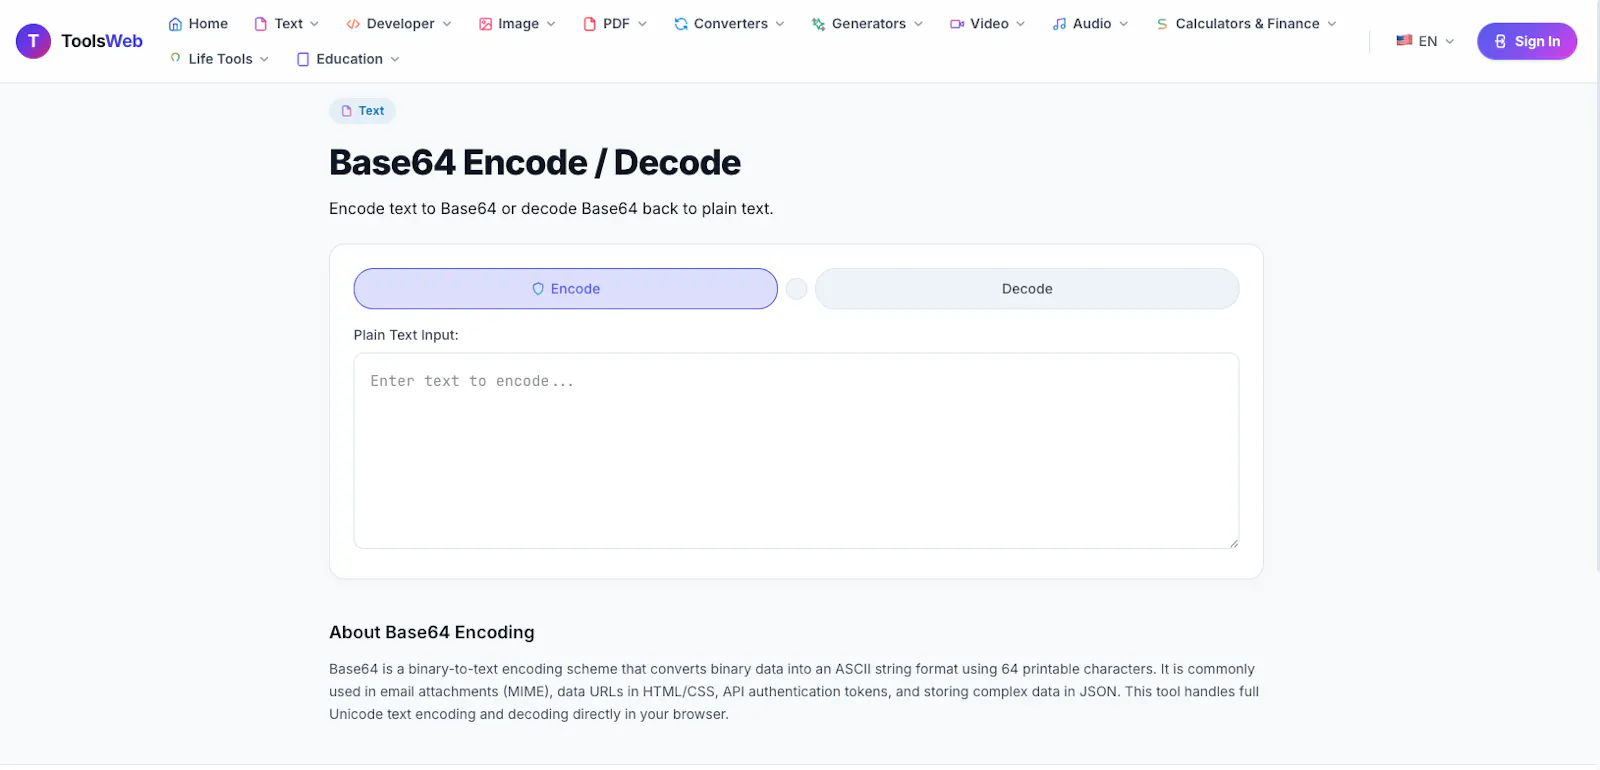Click the 'Encode text to Base64' description
Image resolution: width=1600 pixels, height=770 pixels.
(551, 209)
